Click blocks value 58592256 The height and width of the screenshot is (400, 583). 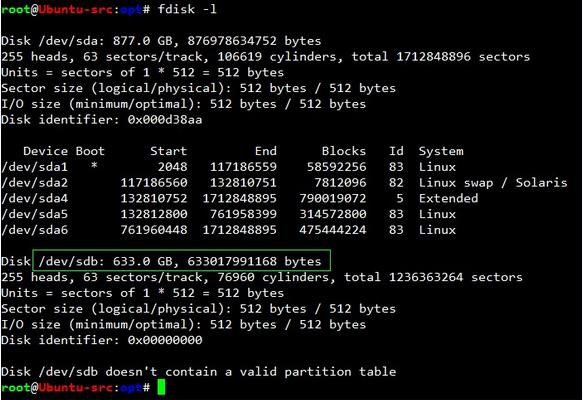tap(336, 167)
